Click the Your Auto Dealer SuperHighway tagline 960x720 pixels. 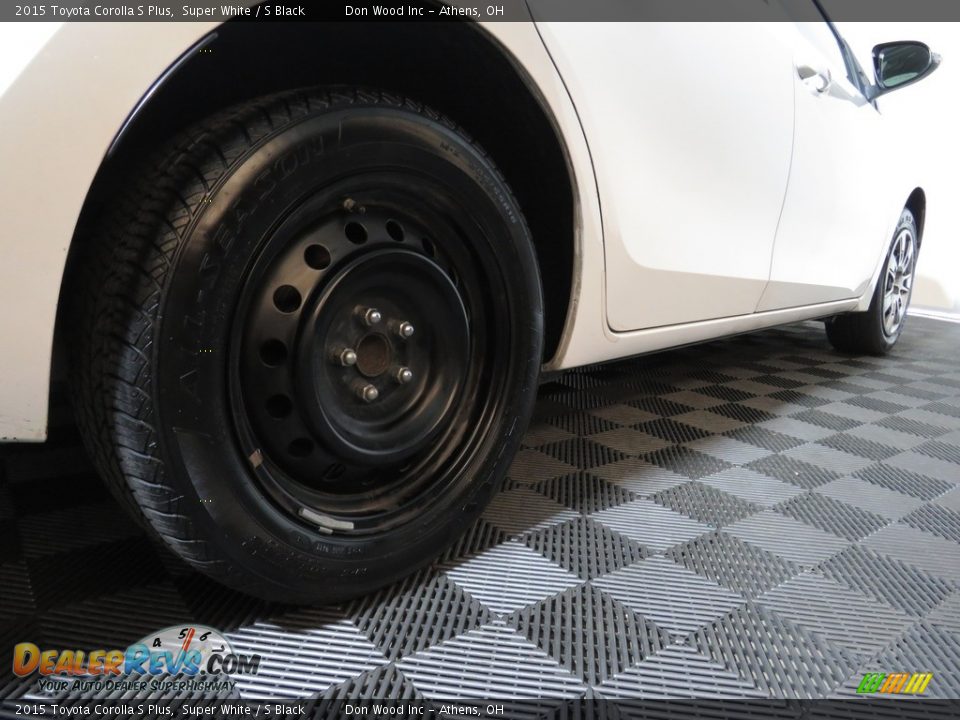135,685
